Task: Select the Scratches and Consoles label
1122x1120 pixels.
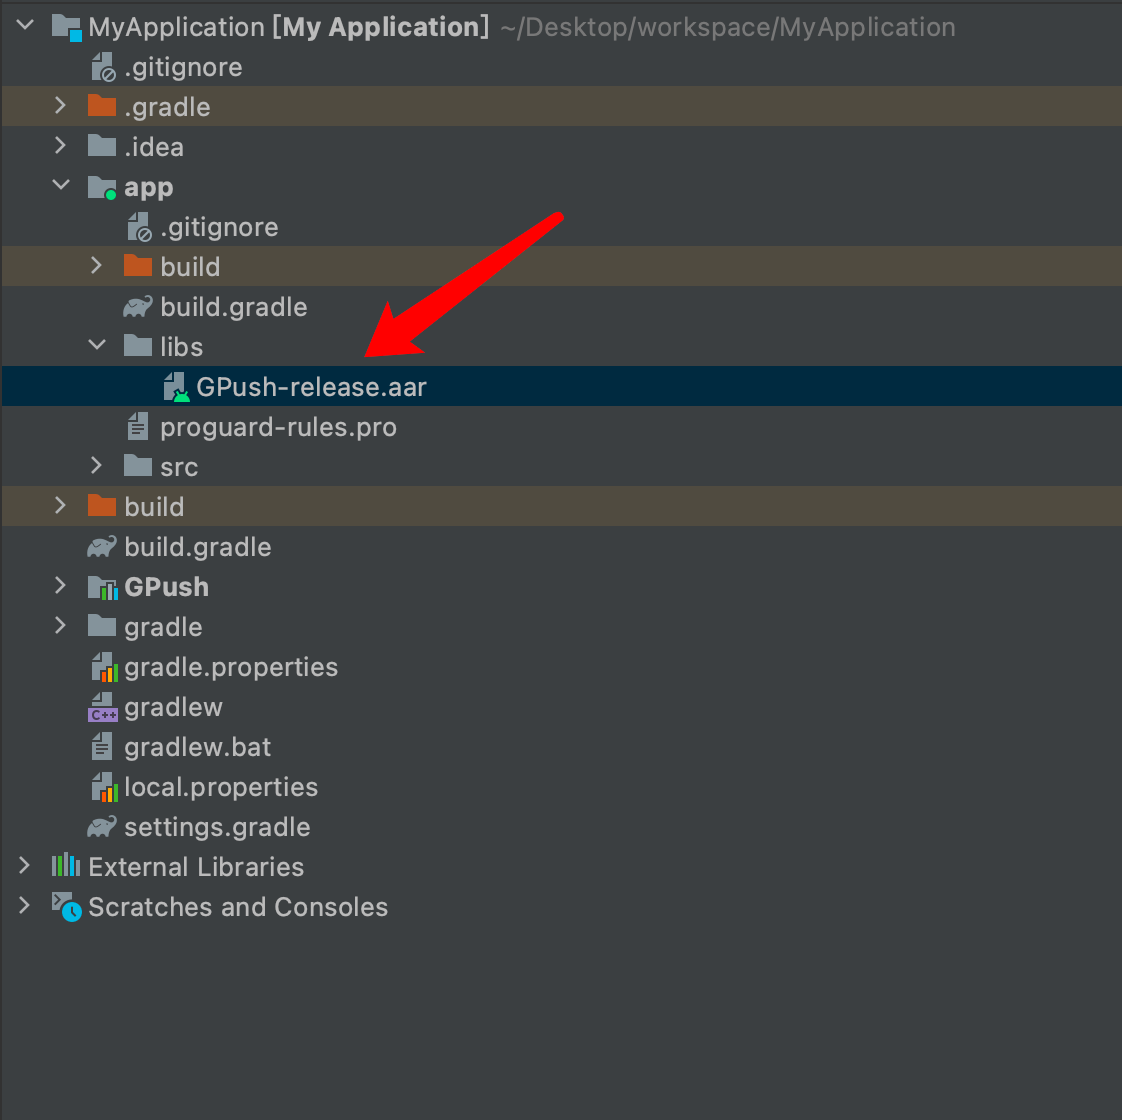Action: 238,907
